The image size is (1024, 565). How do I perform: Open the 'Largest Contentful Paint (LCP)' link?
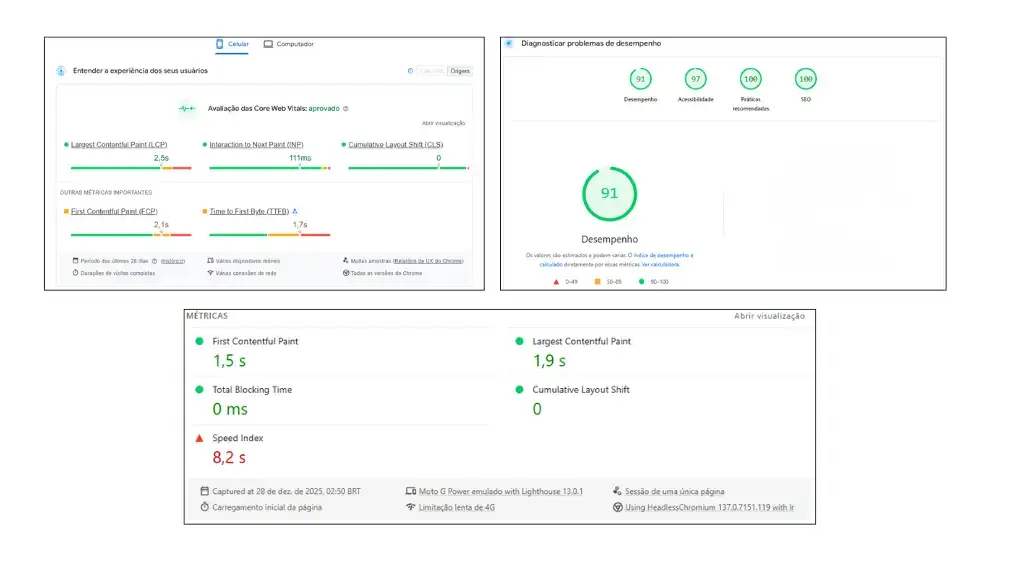click(118, 145)
